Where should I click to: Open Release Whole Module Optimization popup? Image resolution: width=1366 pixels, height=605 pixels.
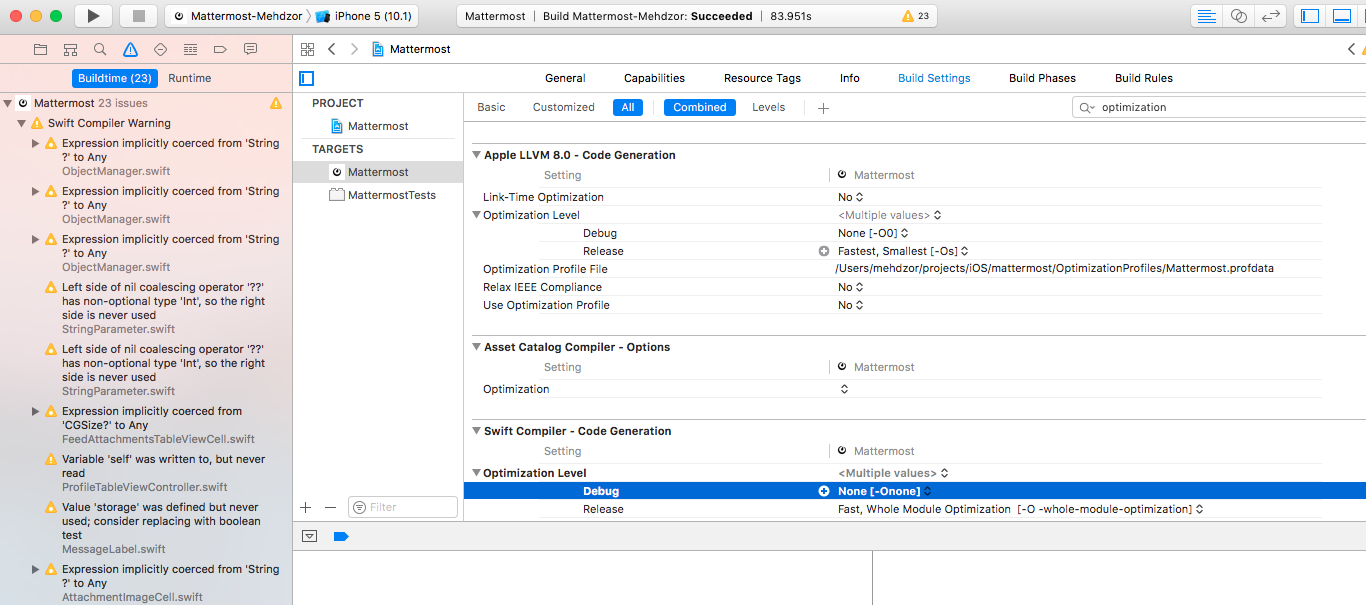[1020, 509]
